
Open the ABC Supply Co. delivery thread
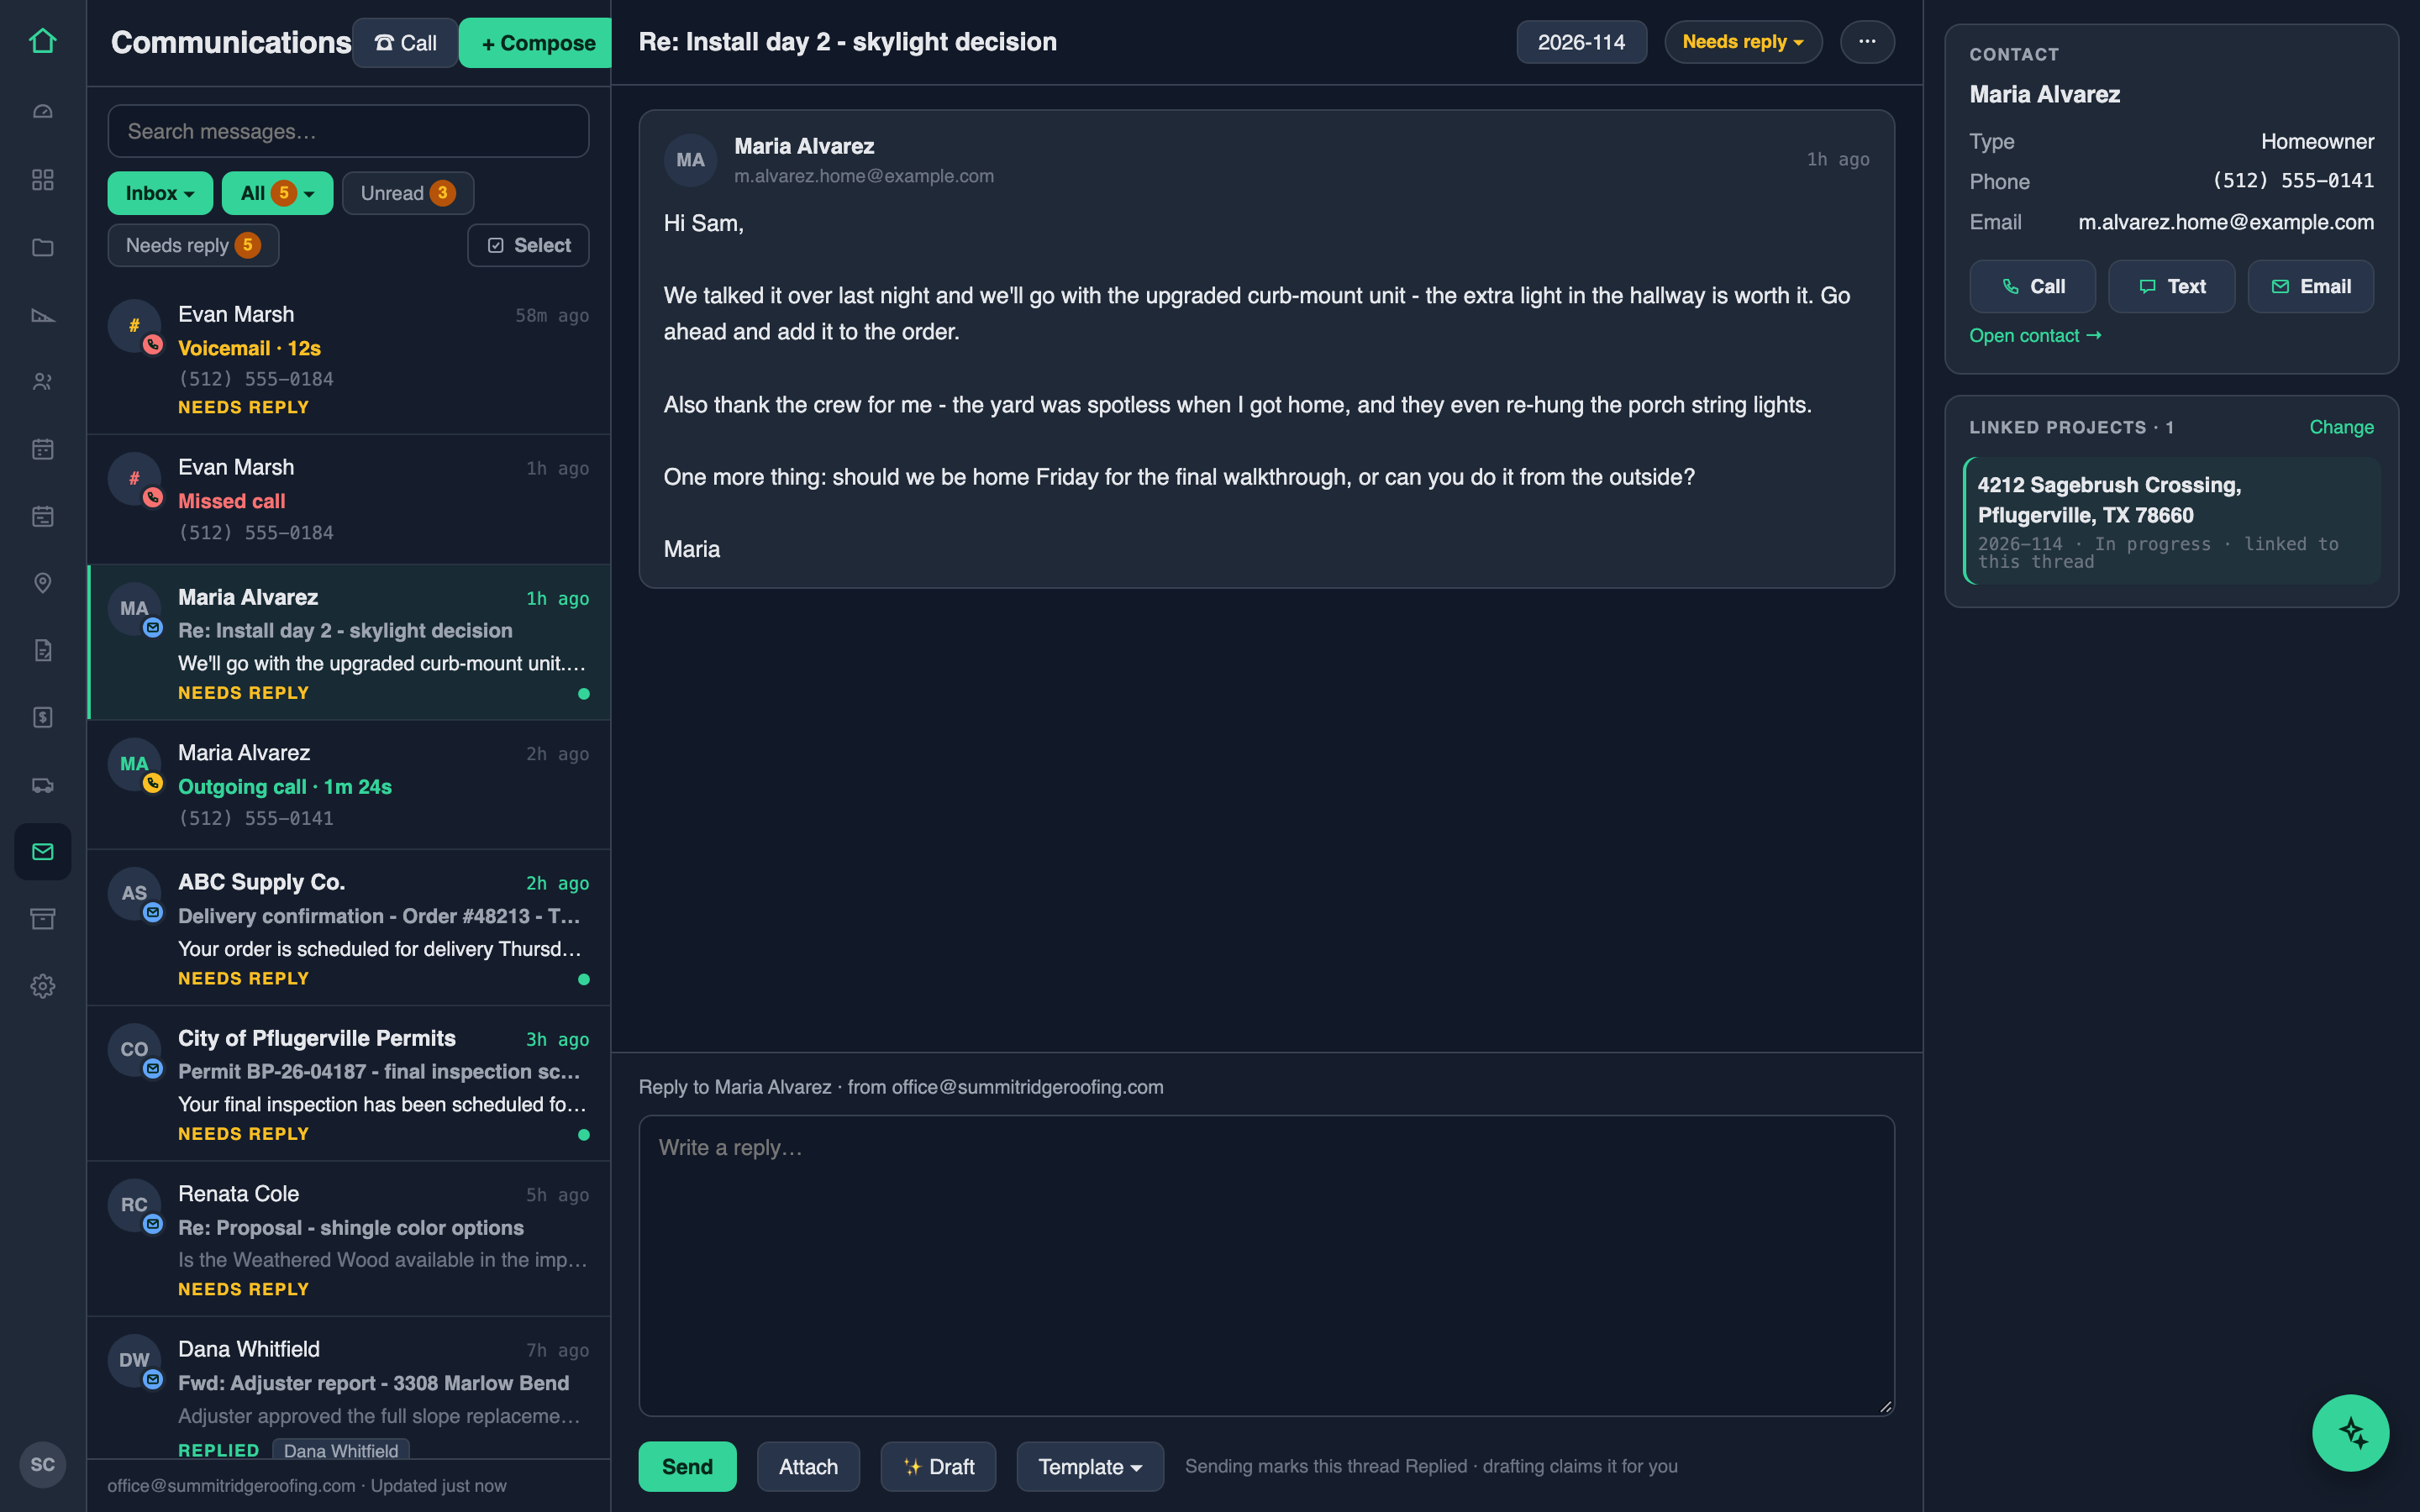click(348, 927)
